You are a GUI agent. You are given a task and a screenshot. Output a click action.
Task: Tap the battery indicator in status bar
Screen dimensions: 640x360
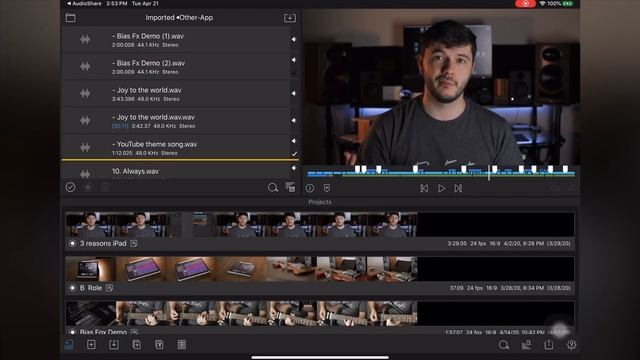(x=568, y=4)
